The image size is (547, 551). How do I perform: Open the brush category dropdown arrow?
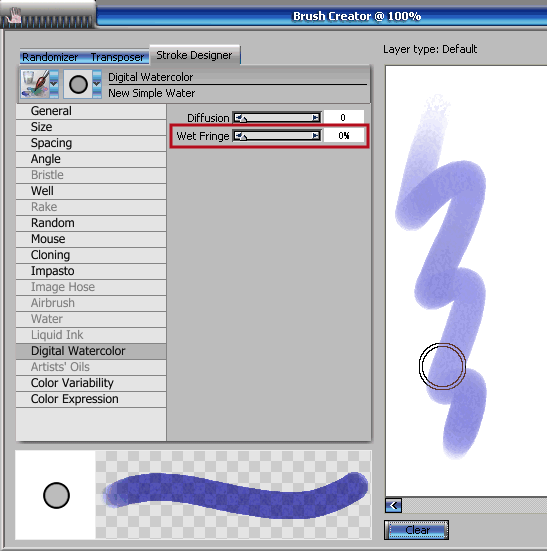(54, 84)
